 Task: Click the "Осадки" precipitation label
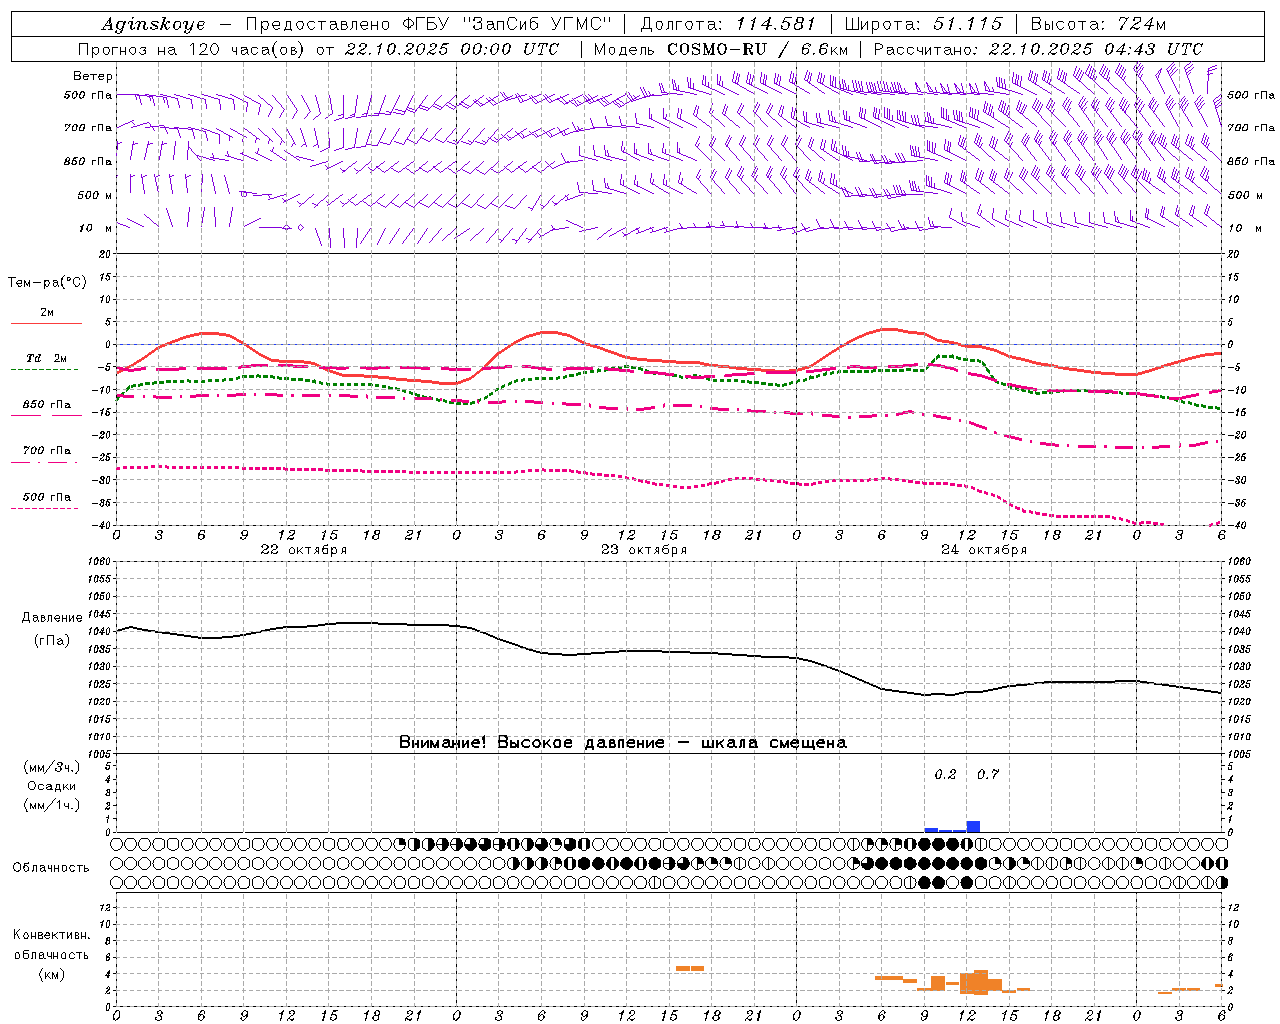pos(52,786)
